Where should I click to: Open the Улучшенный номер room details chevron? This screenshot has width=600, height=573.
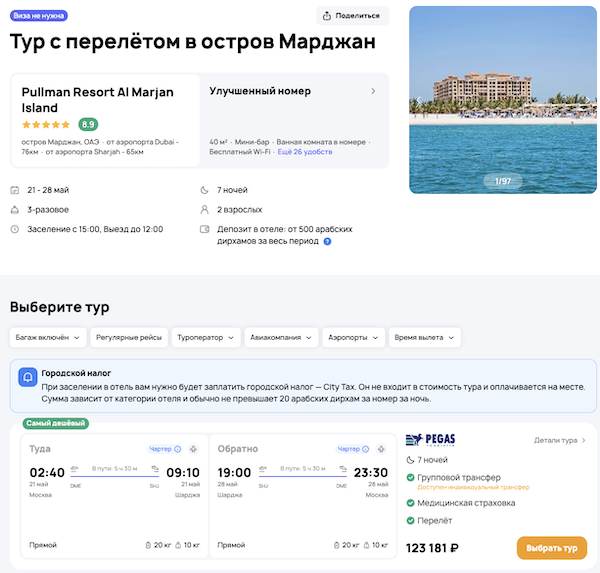pyautogui.click(x=373, y=91)
